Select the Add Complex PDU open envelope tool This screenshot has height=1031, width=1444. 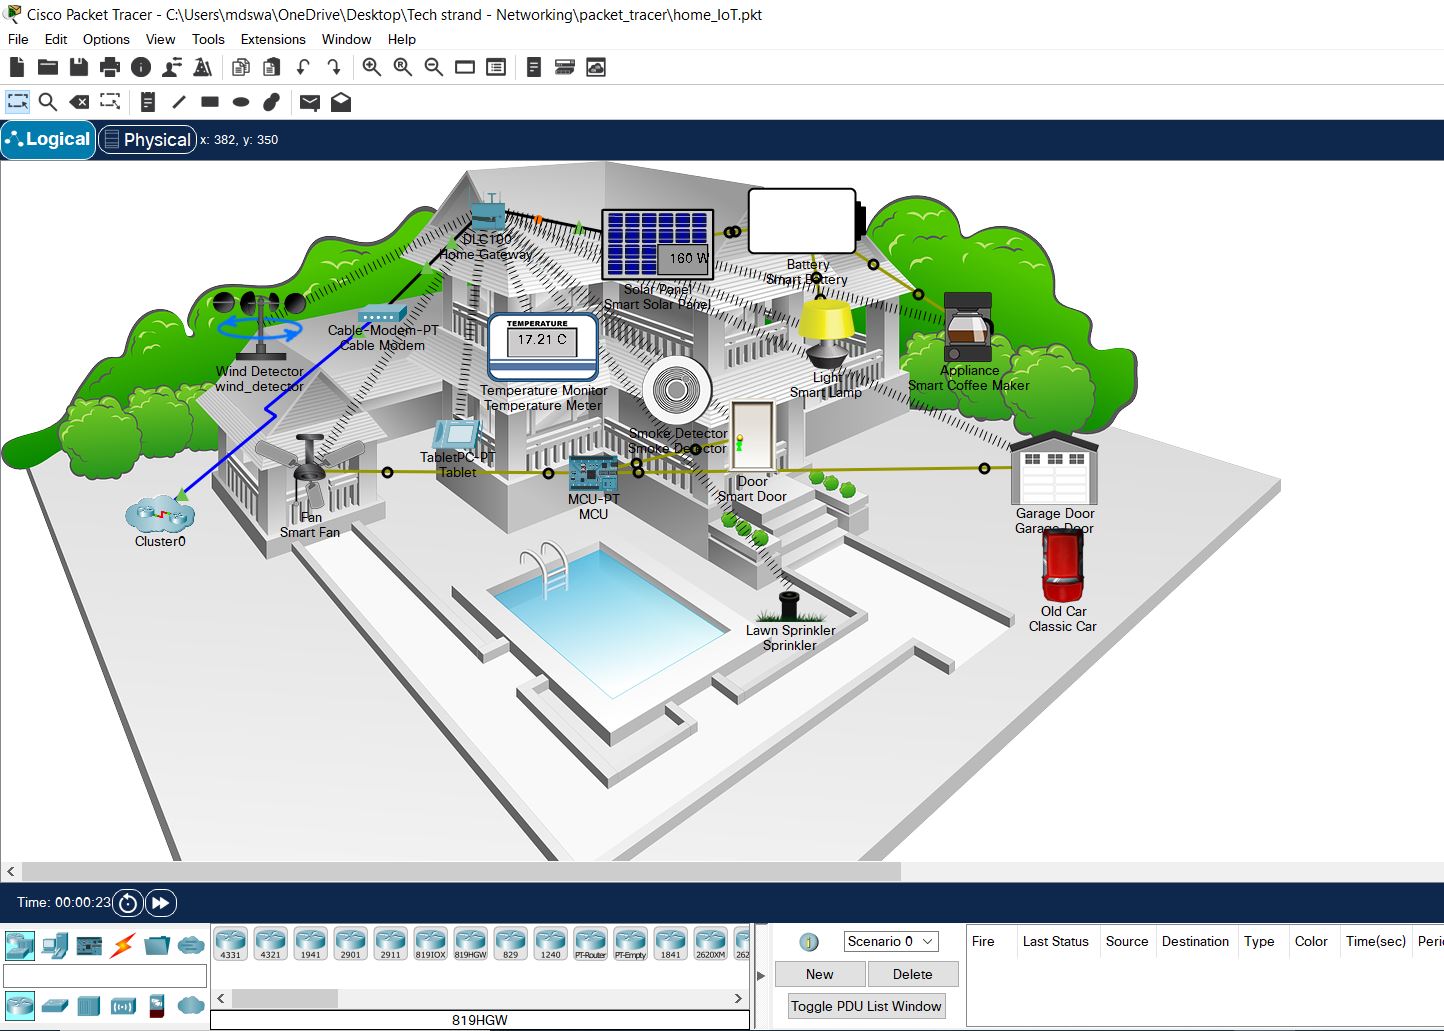pyautogui.click(x=340, y=101)
